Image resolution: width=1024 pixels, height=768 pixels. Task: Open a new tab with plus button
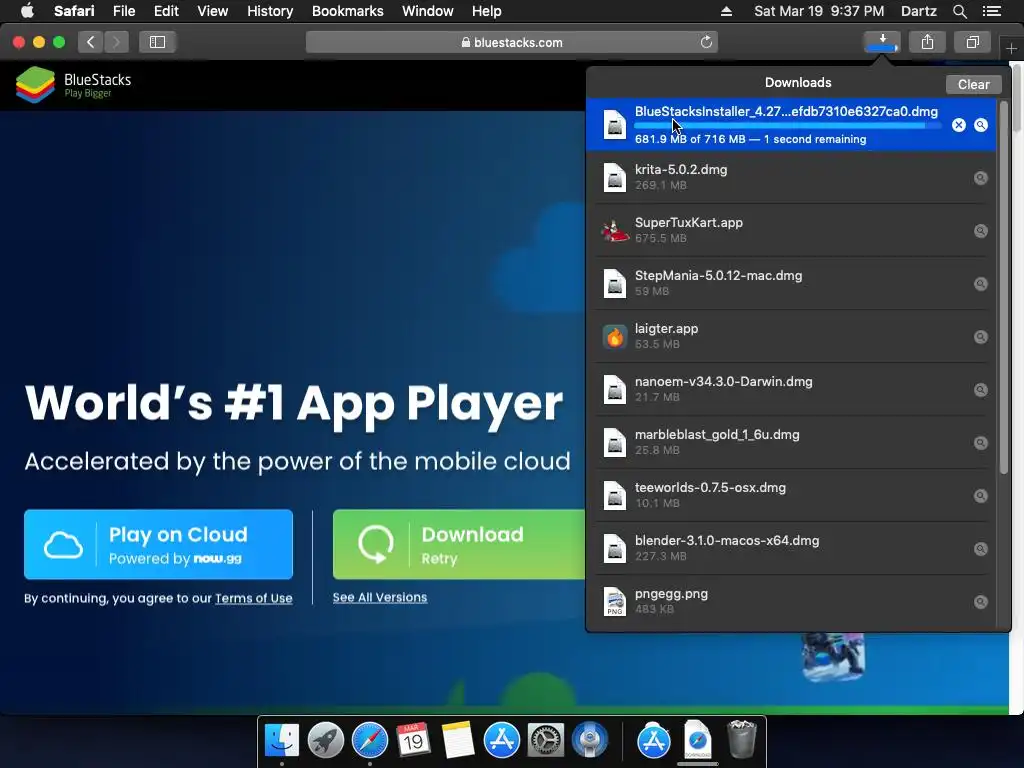point(1011,49)
